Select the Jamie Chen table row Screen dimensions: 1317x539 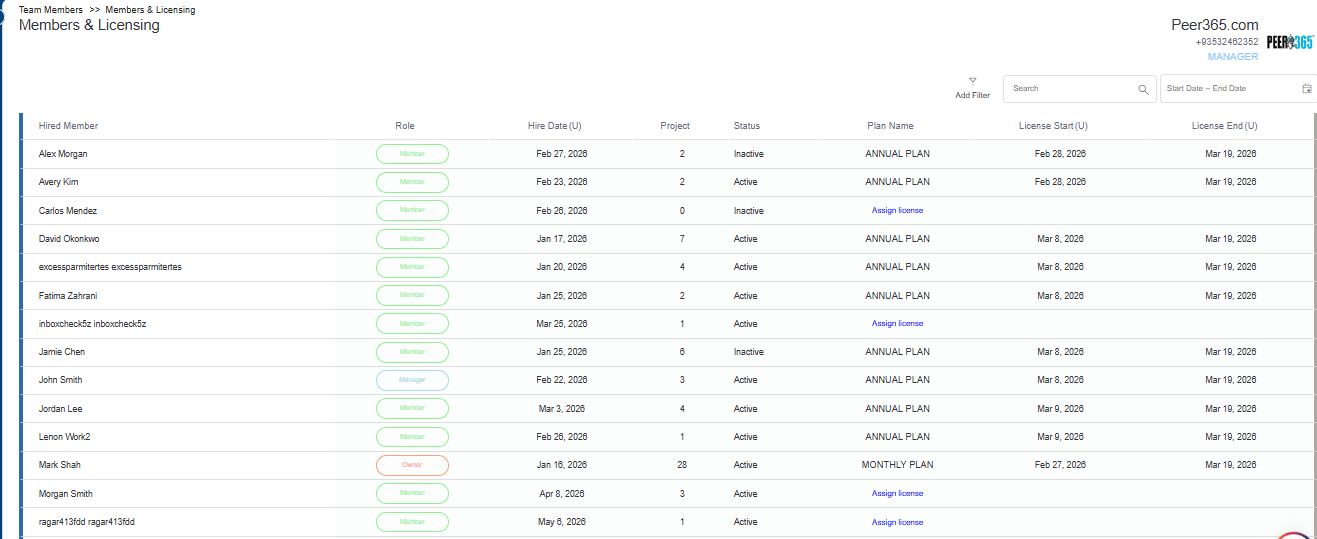[668, 352]
